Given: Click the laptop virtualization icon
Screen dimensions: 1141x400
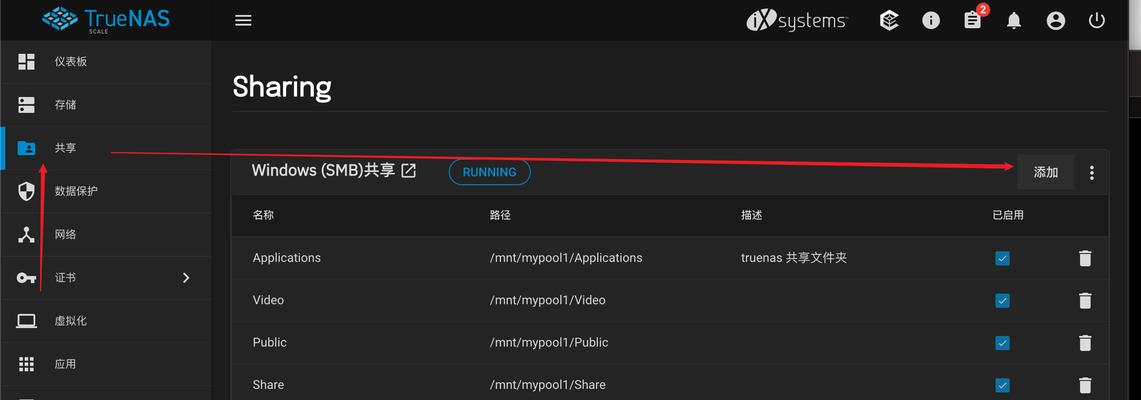Looking at the screenshot, I should click(x=26, y=321).
